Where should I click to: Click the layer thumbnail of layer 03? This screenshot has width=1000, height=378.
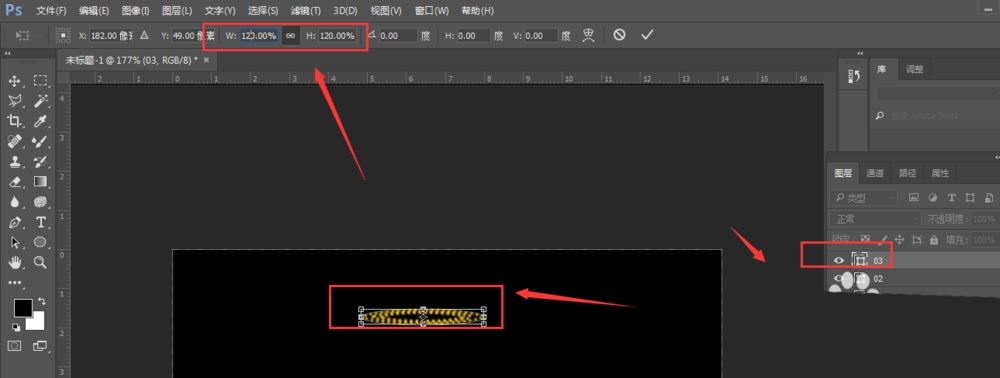860,260
